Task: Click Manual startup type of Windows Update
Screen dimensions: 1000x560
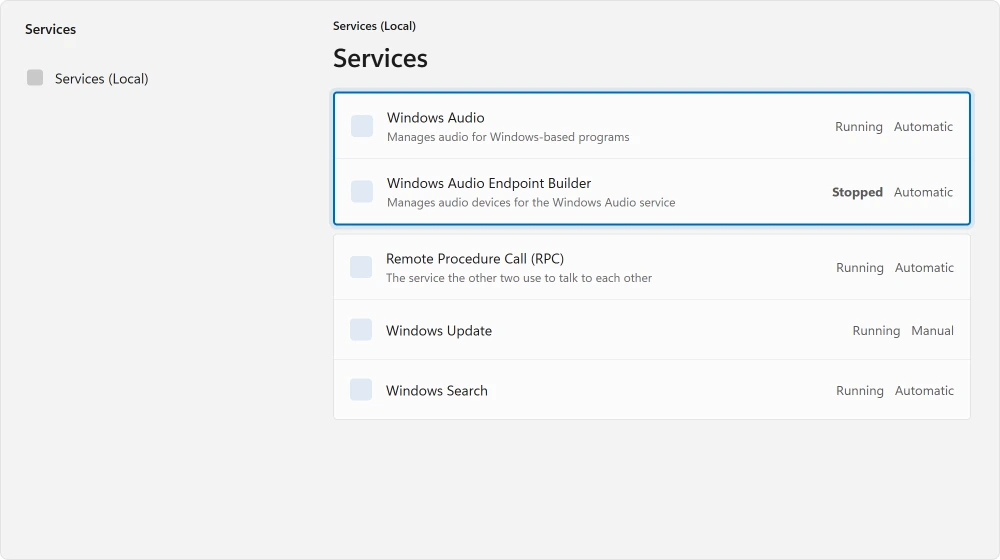Action: pos(932,330)
